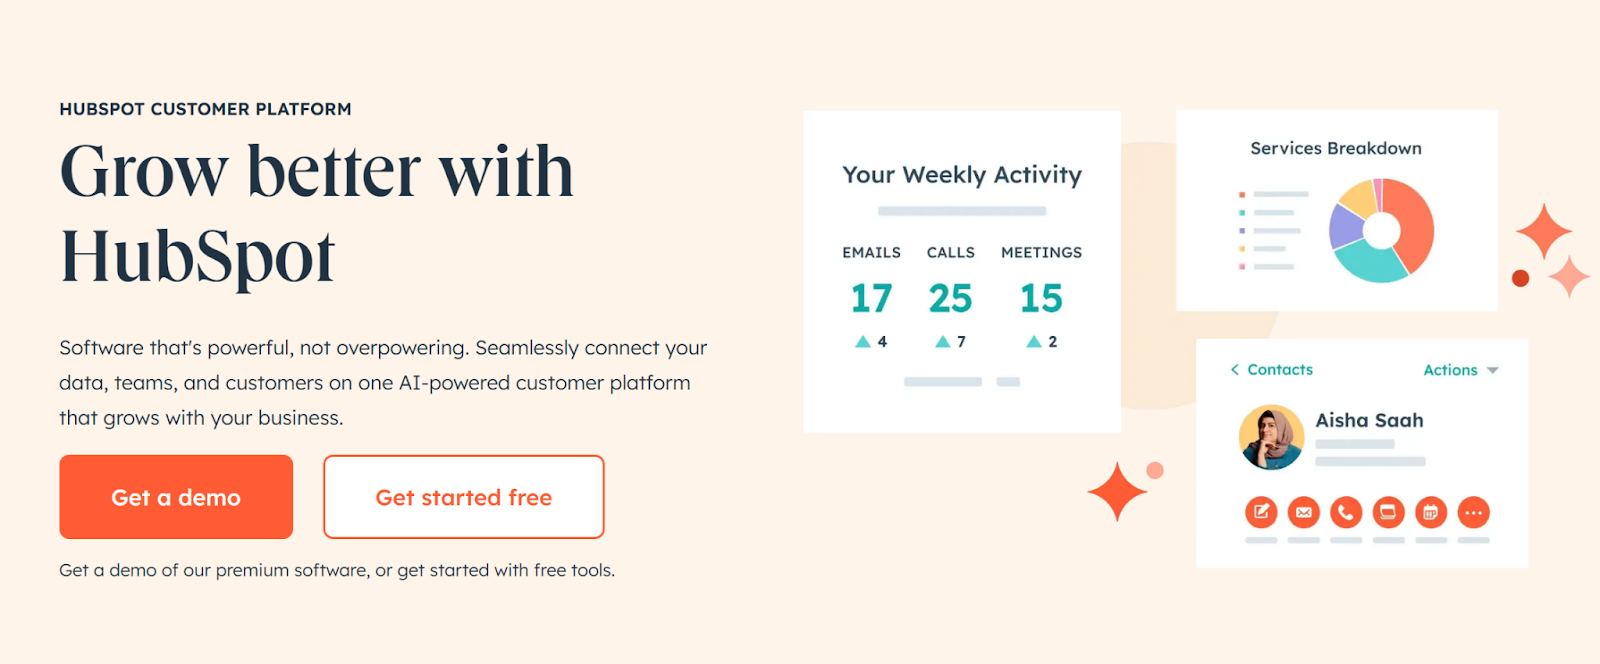Click the purple legend swatch in Services Breakdown
Image resolution: width=1600 pixels, height=664 pixels.
[1242, 231]
